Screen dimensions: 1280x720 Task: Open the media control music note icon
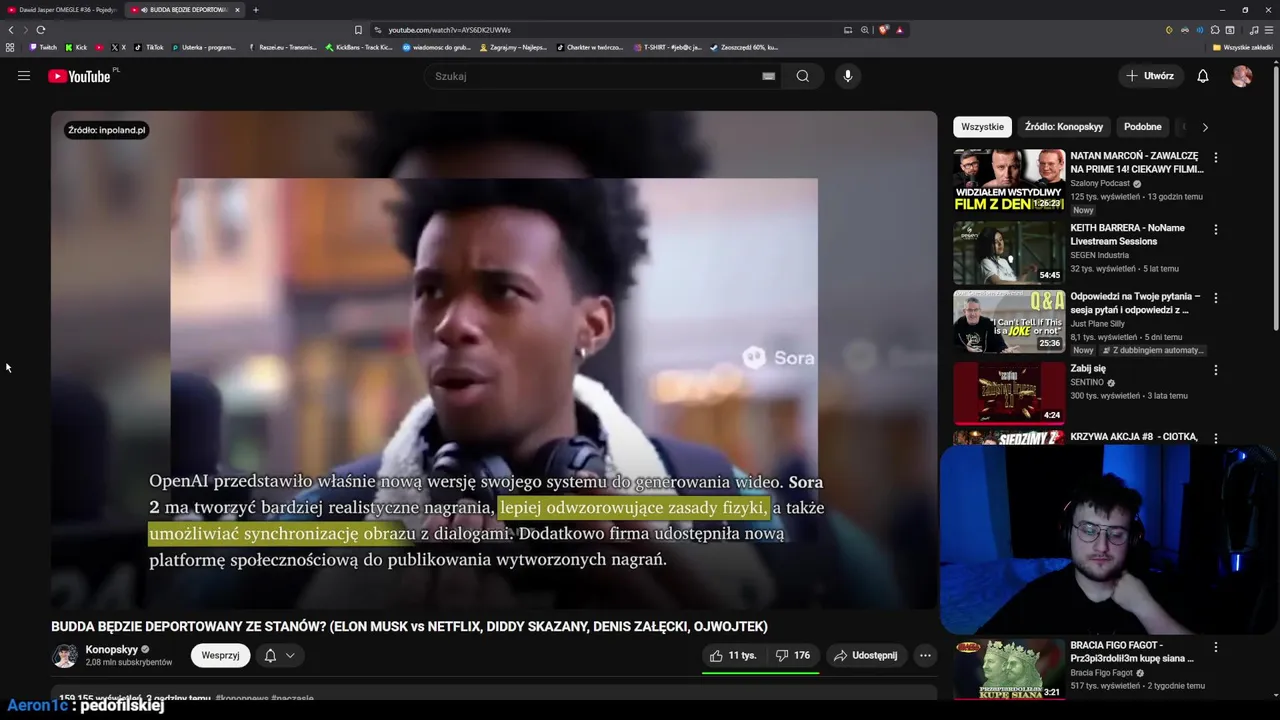(x=1254, y=30)
